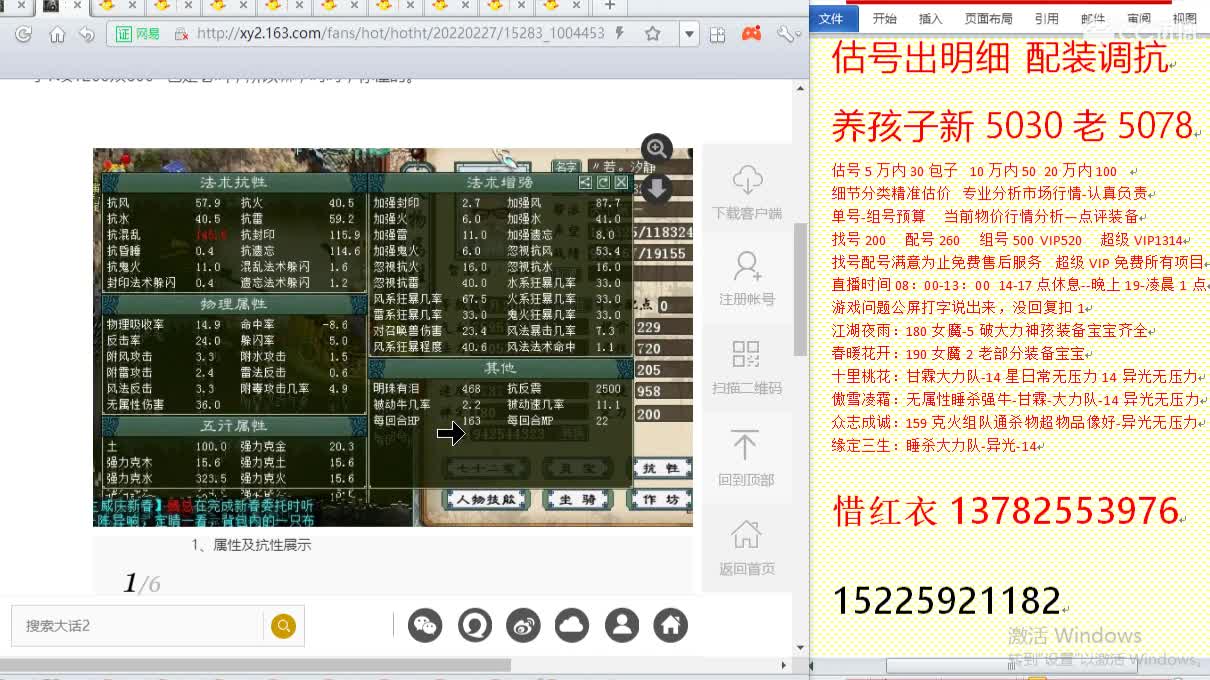Click the 搜索大话2 search field
Image resolution: width=1210 pixels, height=680 pixels.
[137, 626]
